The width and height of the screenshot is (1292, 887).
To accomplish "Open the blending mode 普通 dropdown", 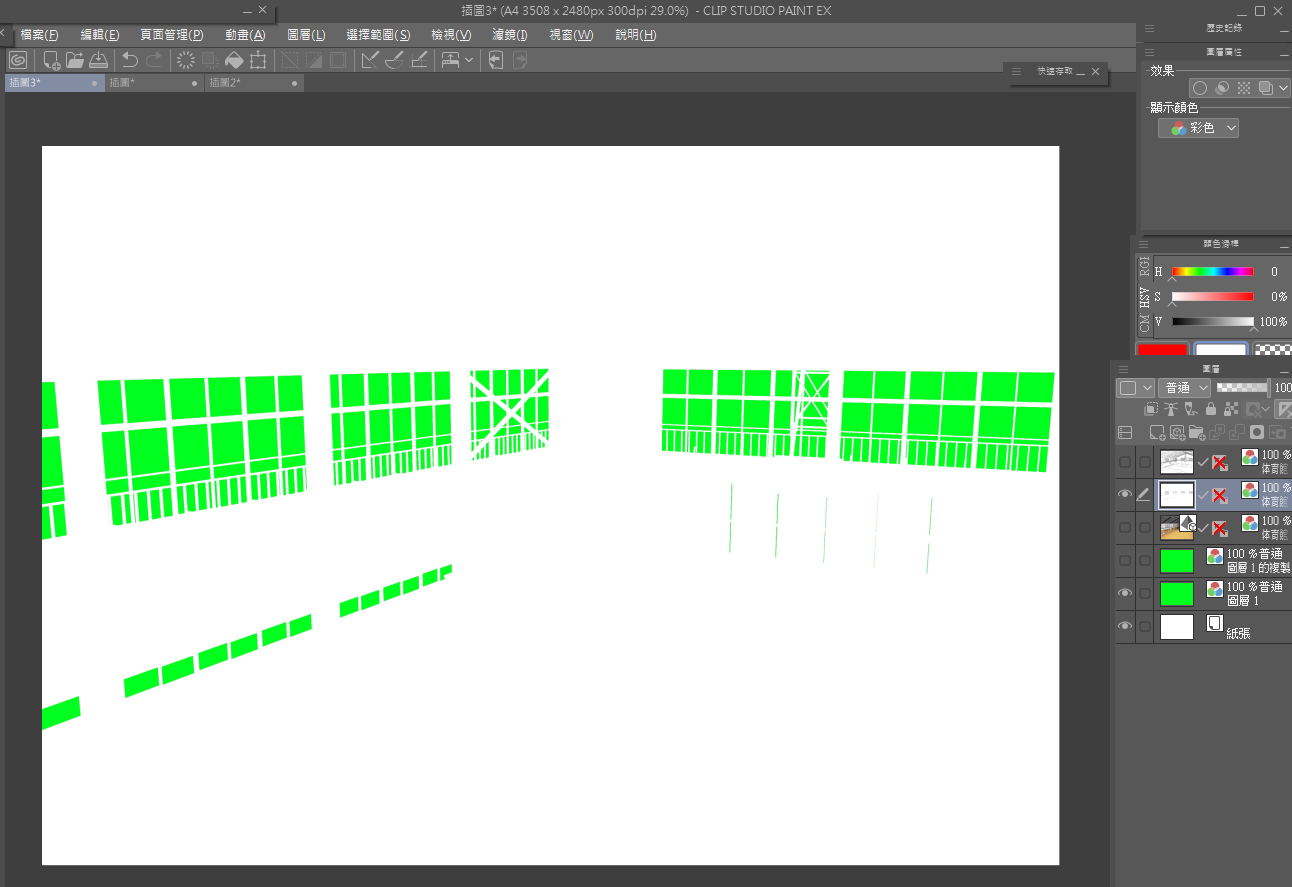I will (1184, 387).
